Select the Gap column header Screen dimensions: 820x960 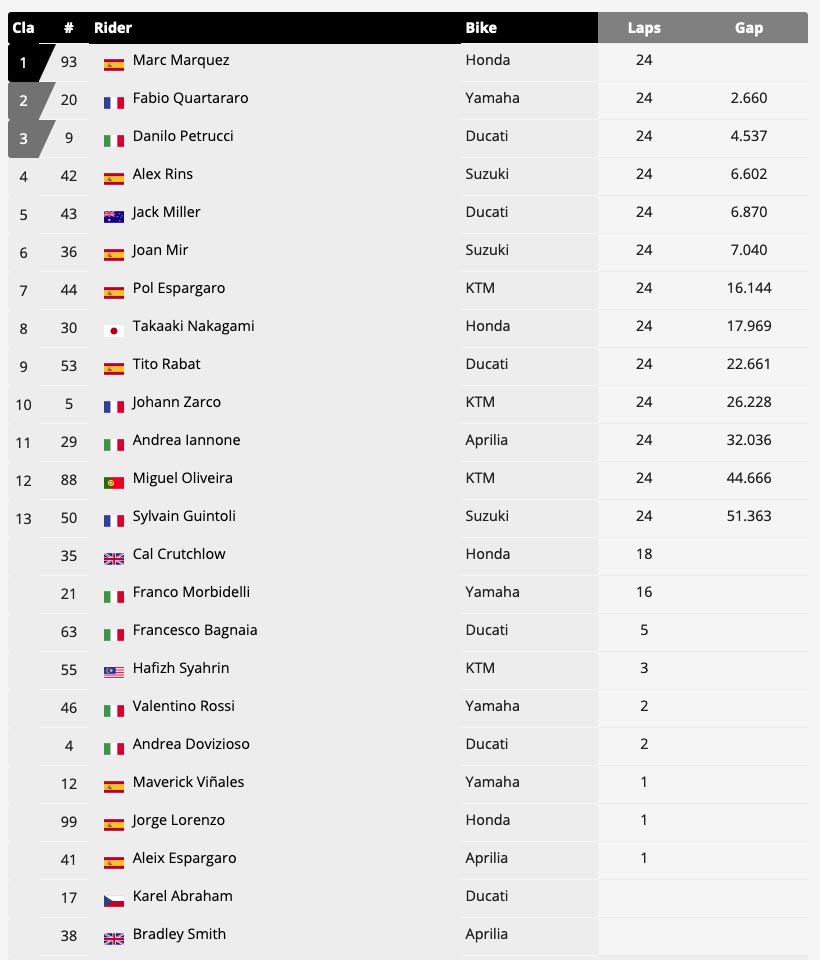tap(749, 28)
